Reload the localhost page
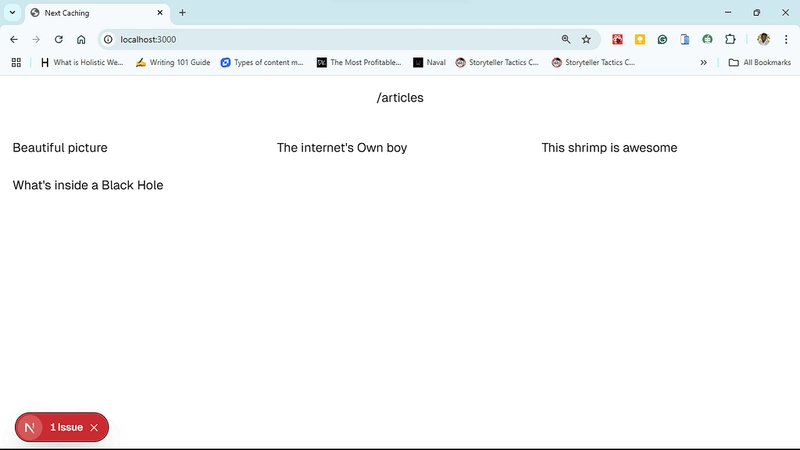The height and width of the screenshot is (450, 800). [x=59, y=39]
